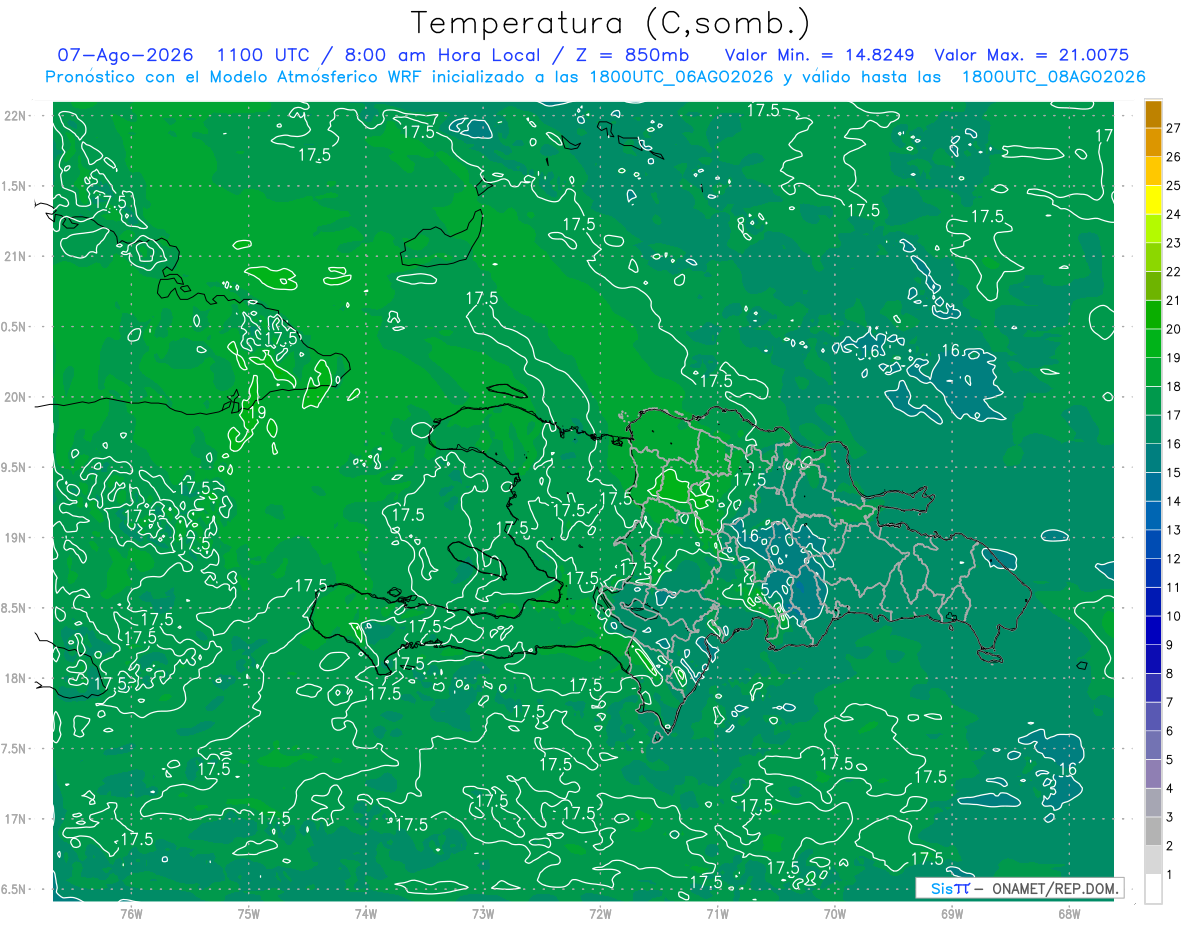Screen dimensions: 1200x927
Task: Click the '9.5N' latitude label
Action: click(x=13, y=467)
